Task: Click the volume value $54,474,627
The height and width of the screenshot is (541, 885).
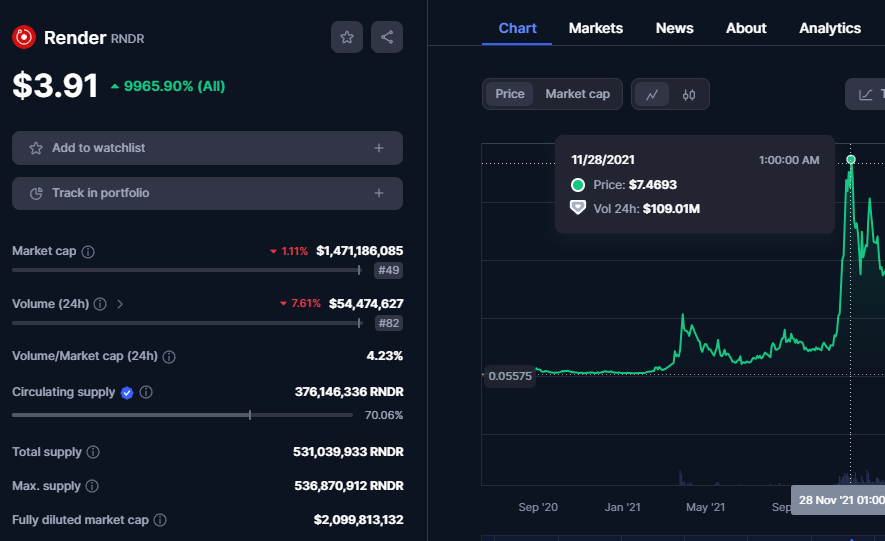Action: (366, 304)
